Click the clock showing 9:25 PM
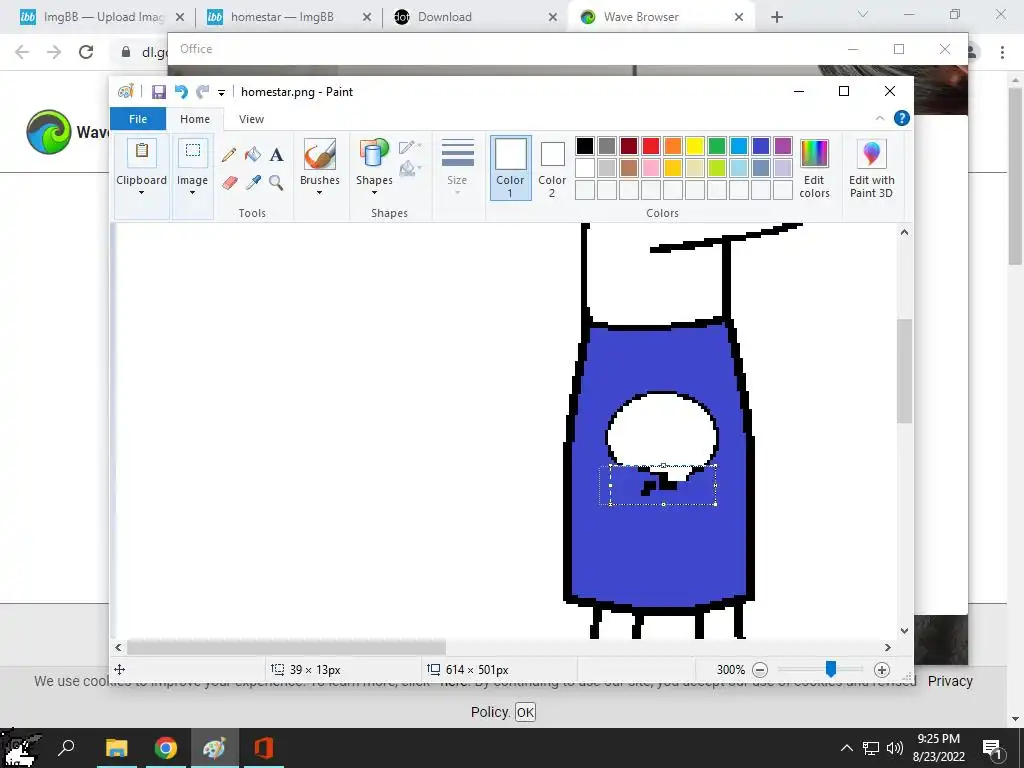Viewport: 1024px width, 768px height. [x=938, y=748]
